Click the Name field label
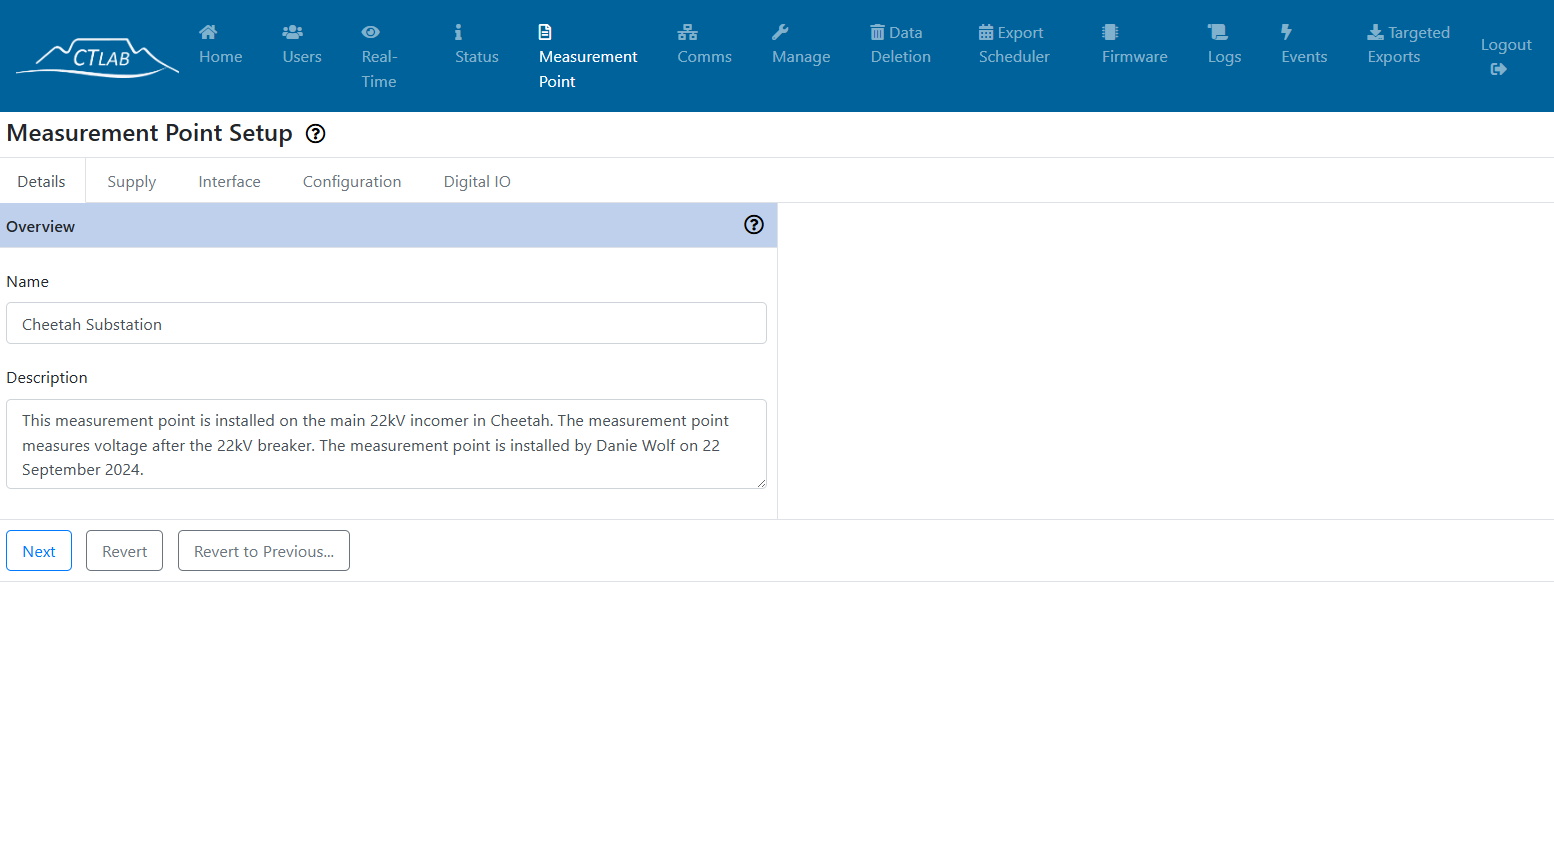Image resolution: width=1554 pixels, height=849 pixels. pyautogui.click(x=27, y=282)
